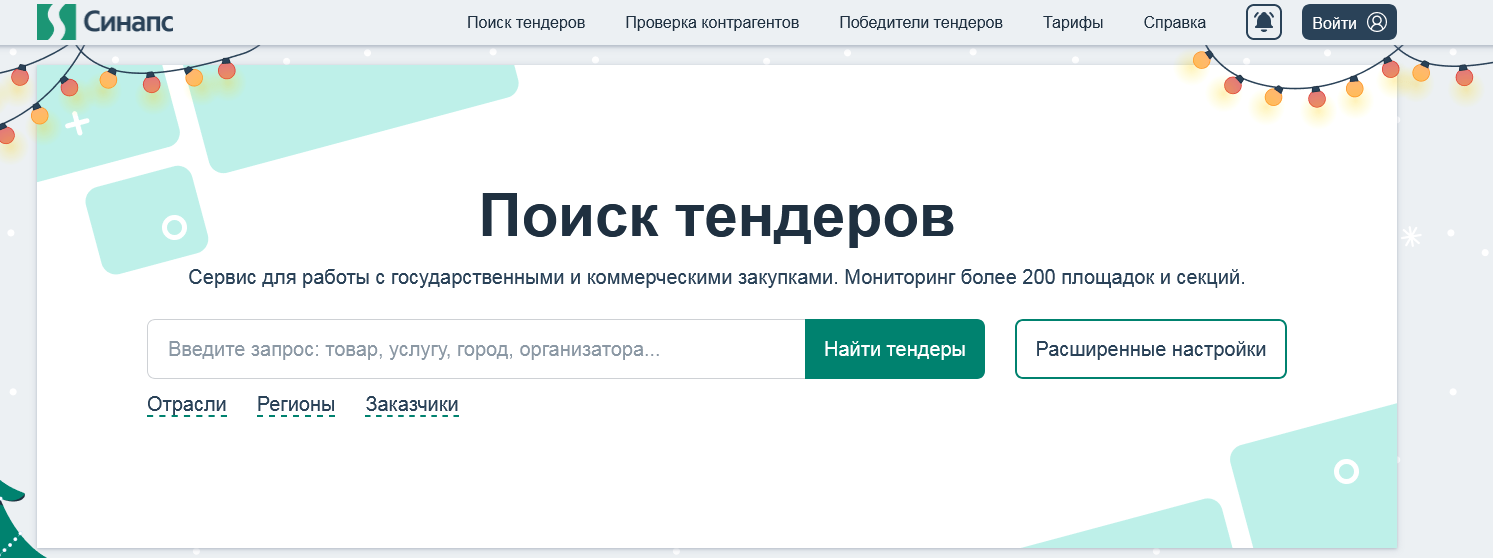Open Победители тендеров page
The image size is (1493, 558).
click(921, 23)
